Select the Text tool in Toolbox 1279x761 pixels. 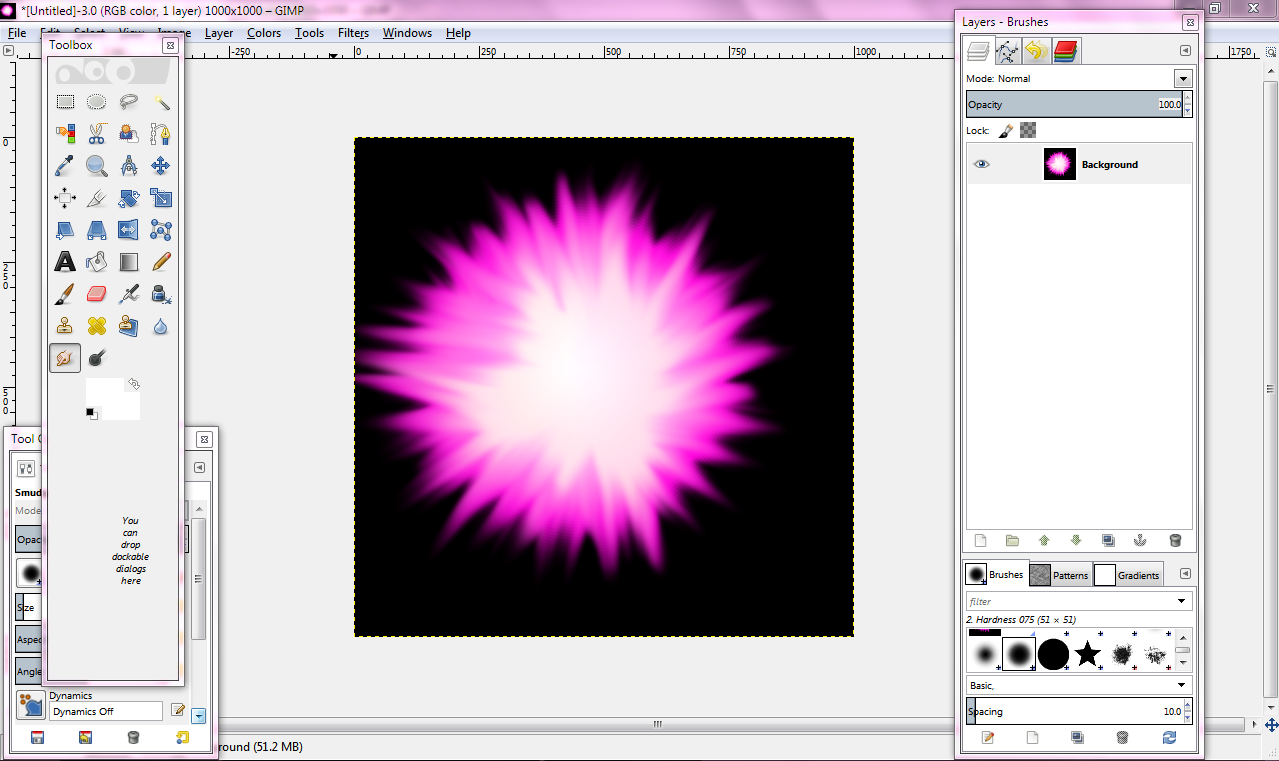pyautogui.click(x=65, y=262)
